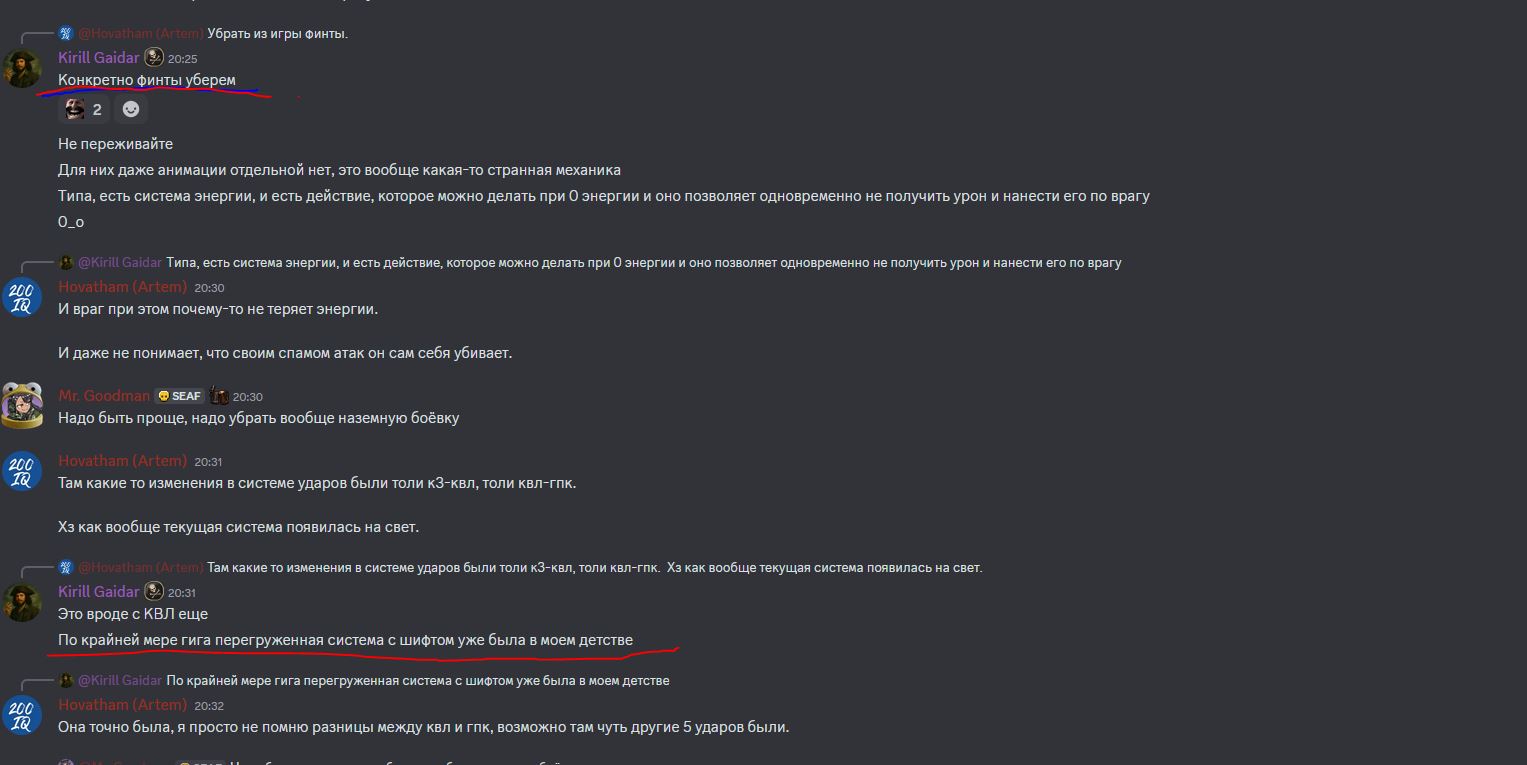Screen dimensions: 1527x765
Task: Click the small 200 IQ avatar in top reply preview
Action: pyautogui.click(x=66, y=34)
